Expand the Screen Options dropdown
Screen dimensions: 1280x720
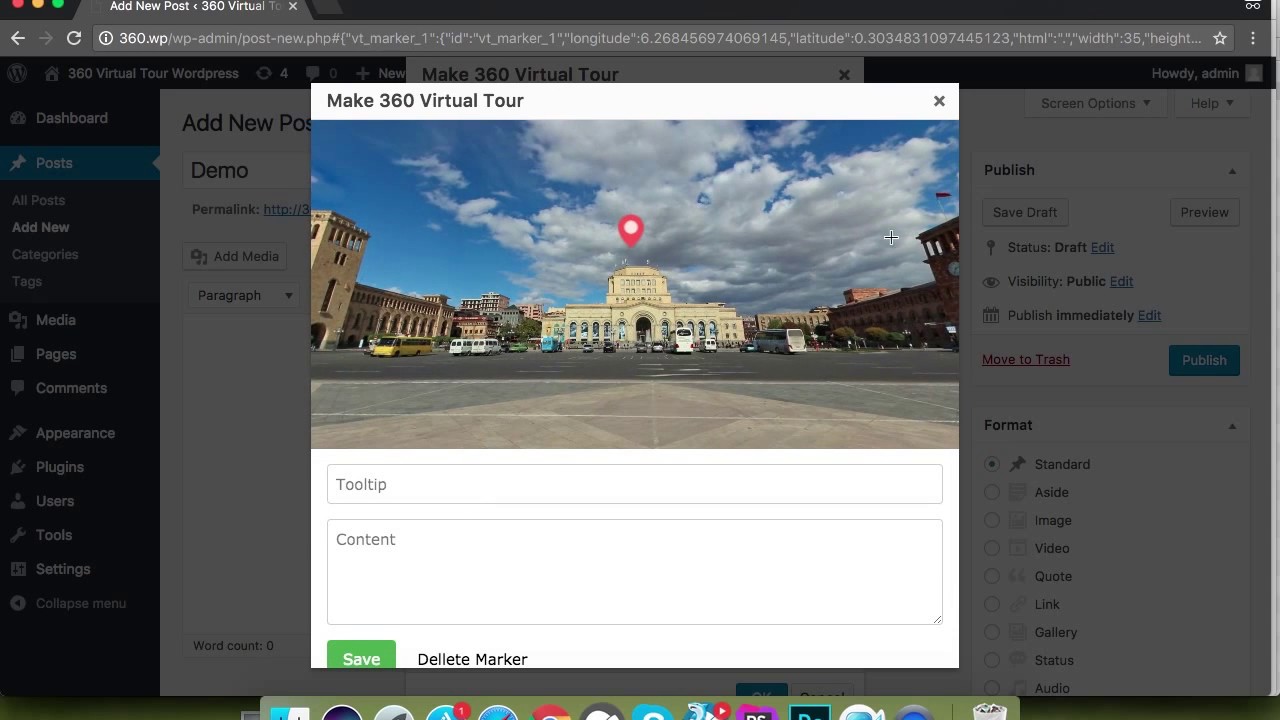[1095, 103]
